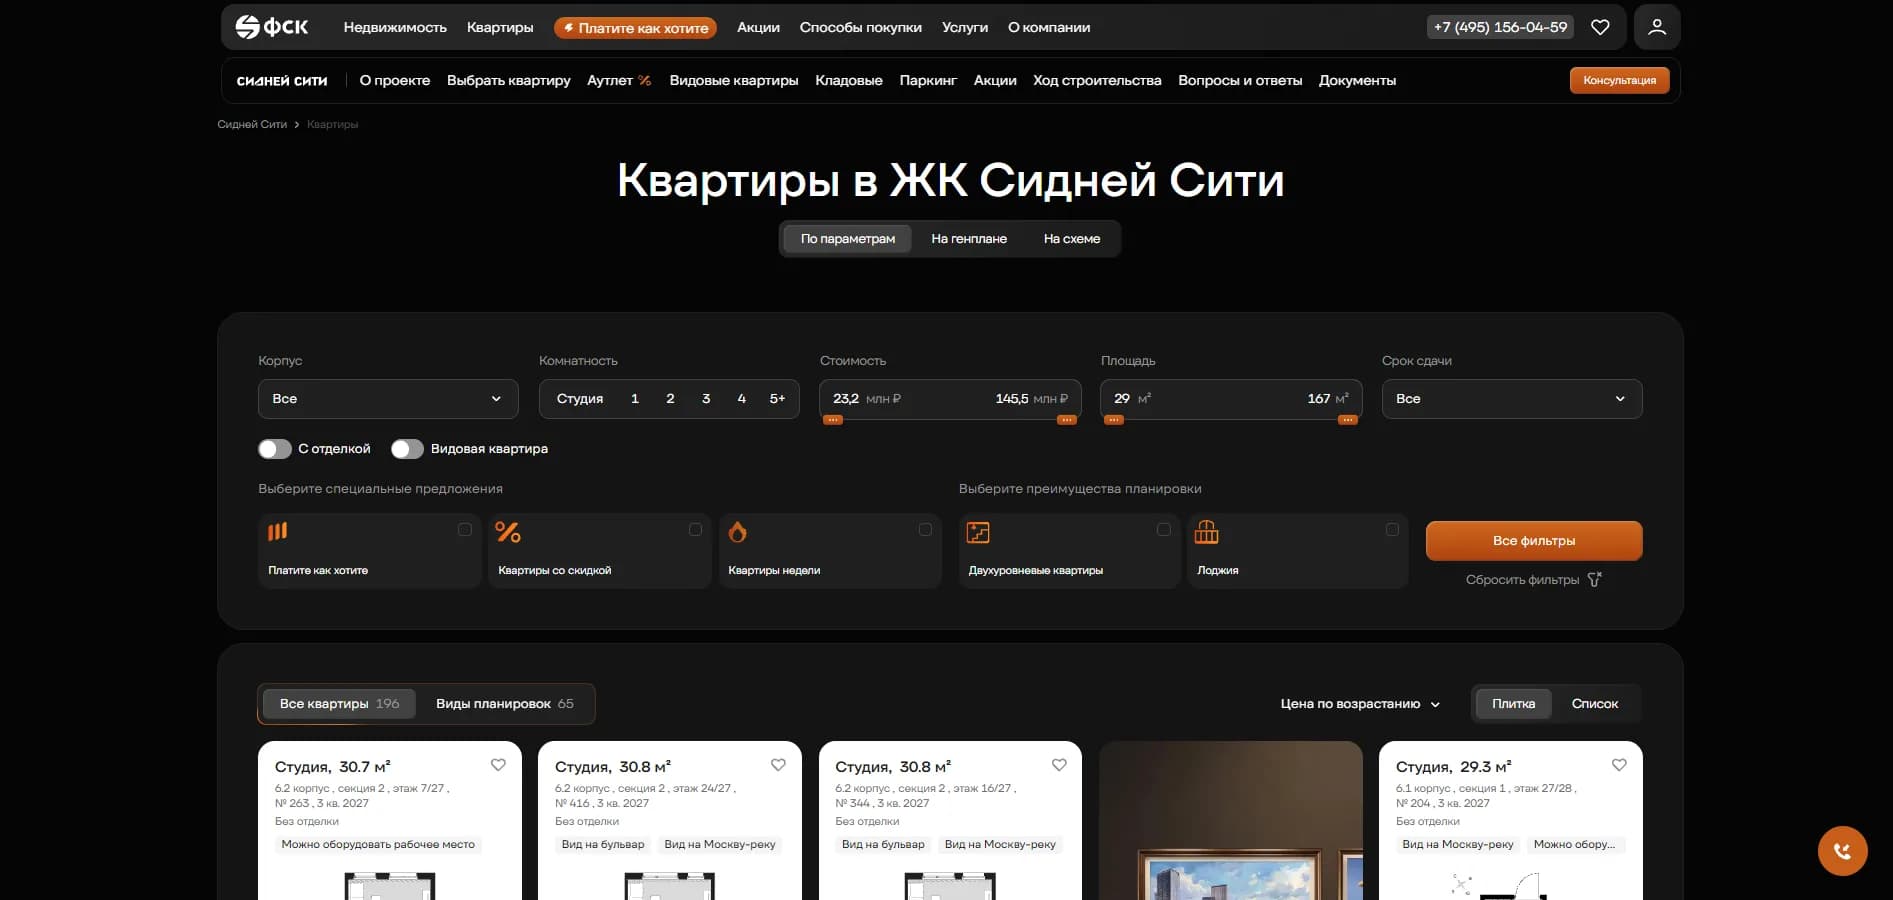
Task: Click minimum price slider handle
Action: [832, 420]
